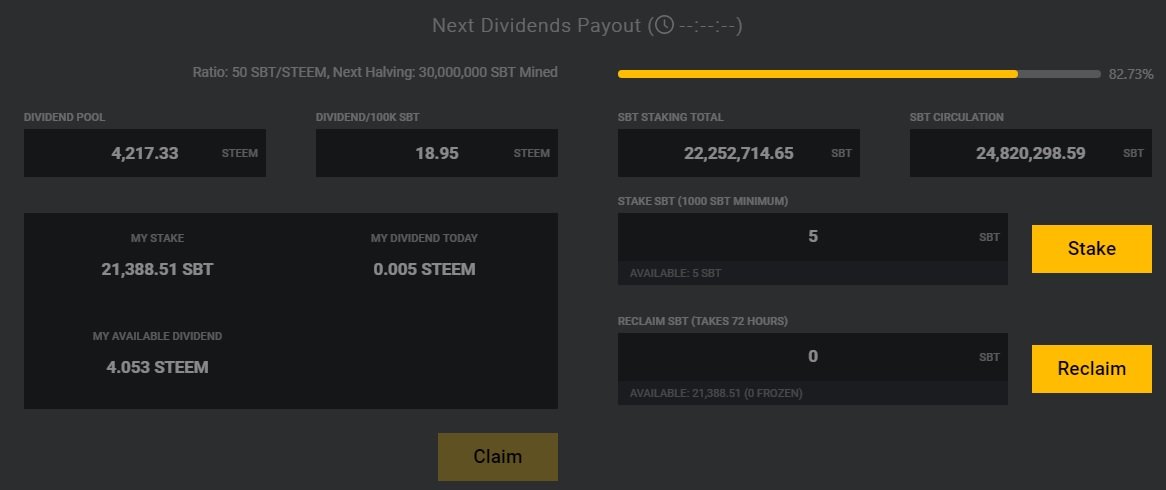Click 'STAKE SBT (1000 SBT MINIMUM)' label
Viewport: 1166px width, 490px height.
click(703, 202)
